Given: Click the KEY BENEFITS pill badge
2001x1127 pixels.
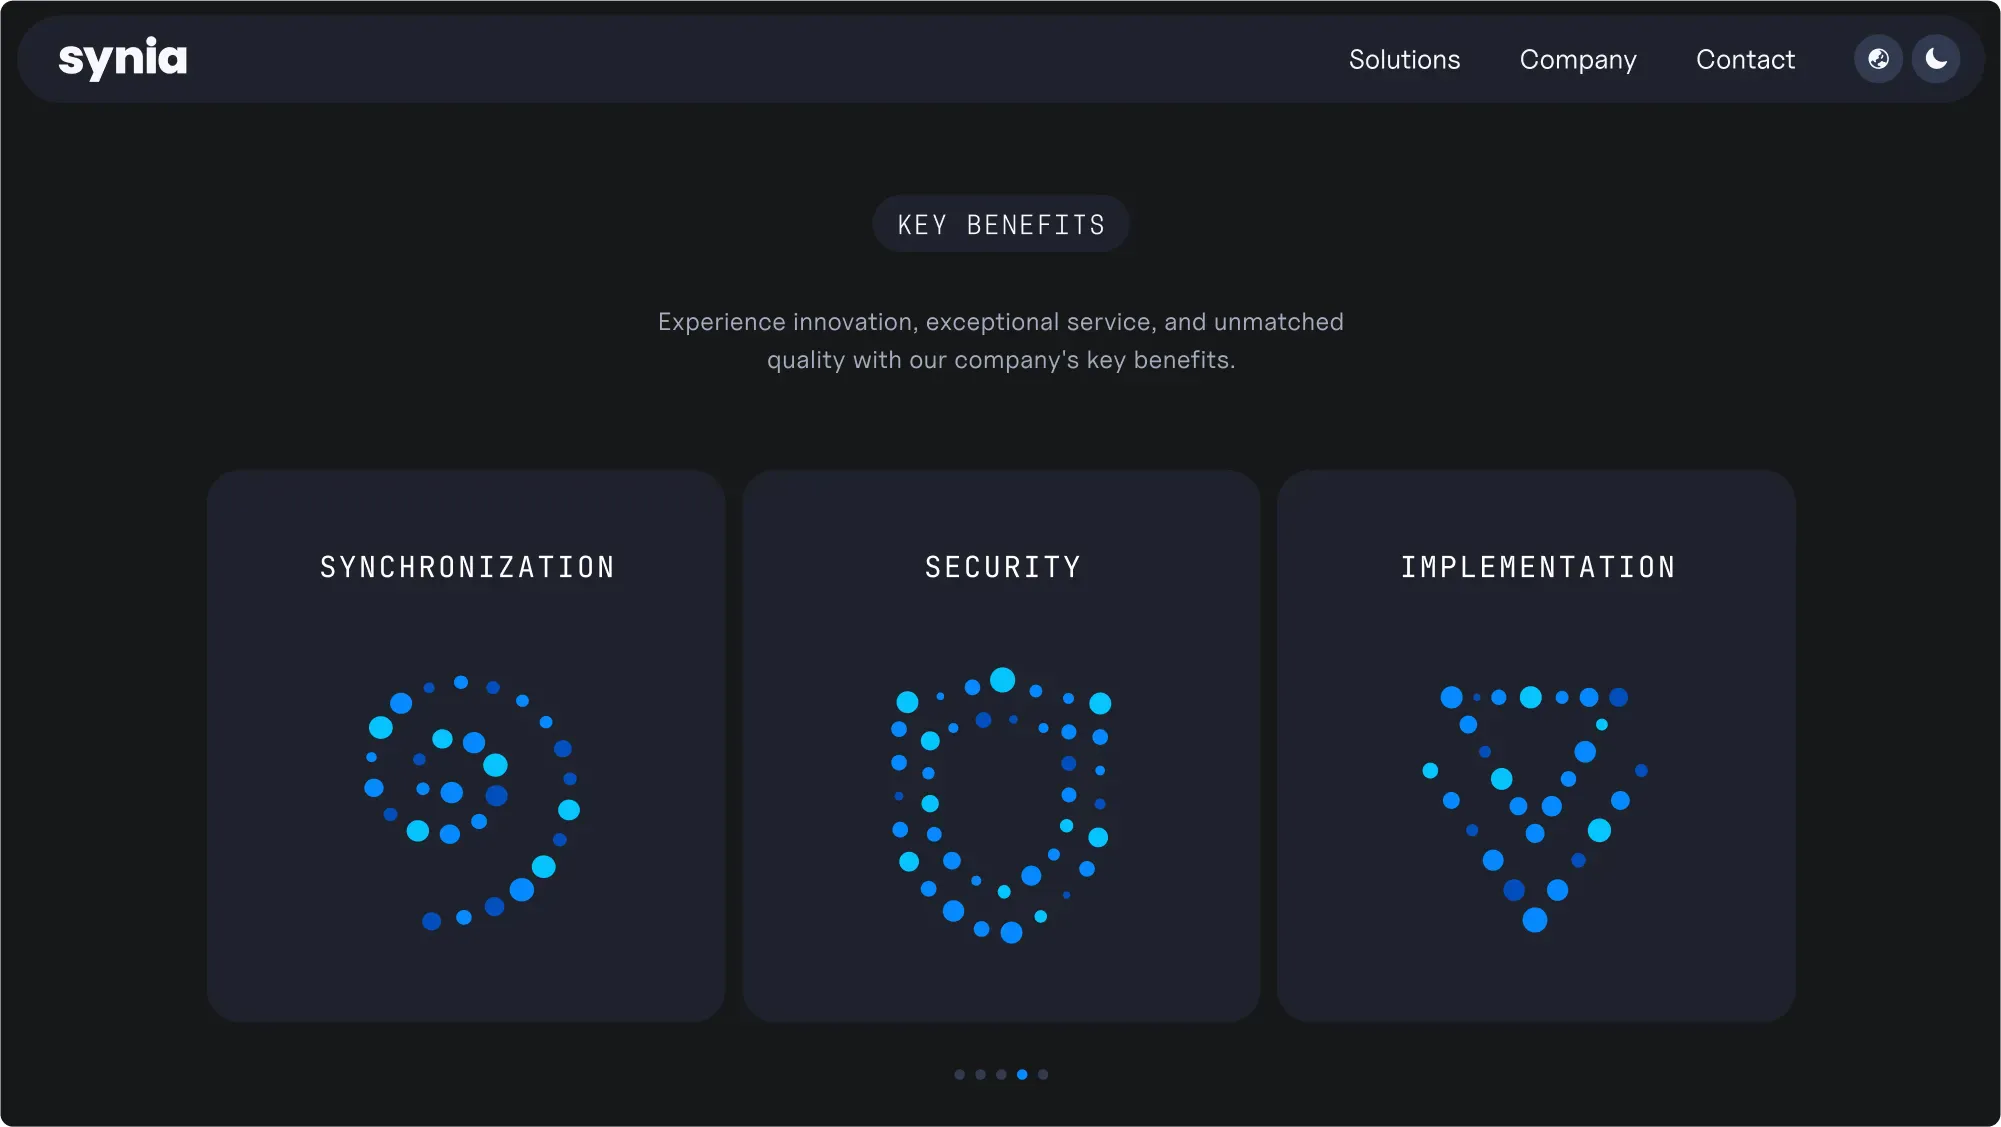Looking at the screenshot, I should (x=1001, y=225).
